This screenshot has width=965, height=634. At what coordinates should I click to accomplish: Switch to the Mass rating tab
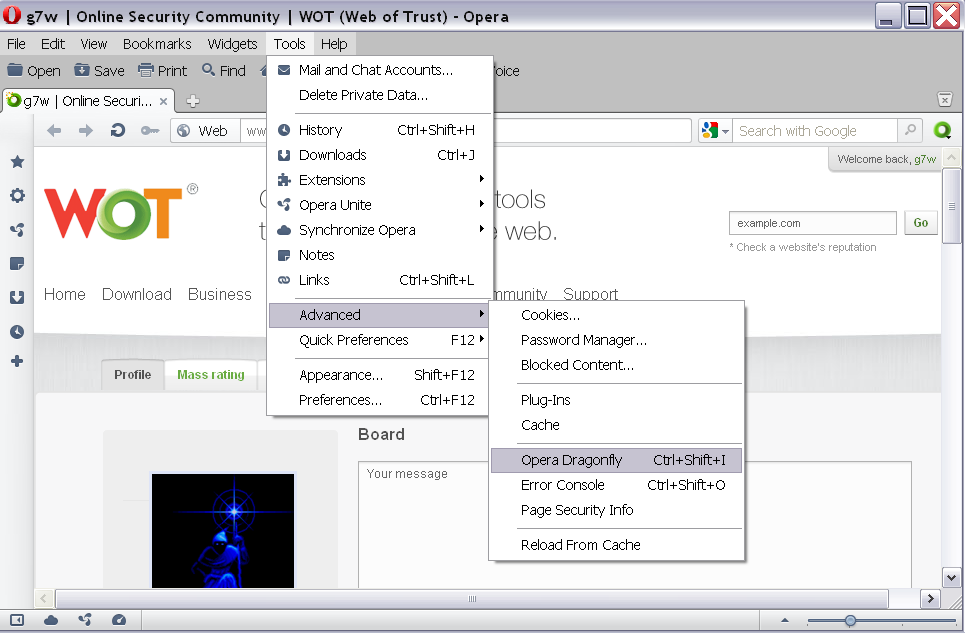(x=210, y=374)
